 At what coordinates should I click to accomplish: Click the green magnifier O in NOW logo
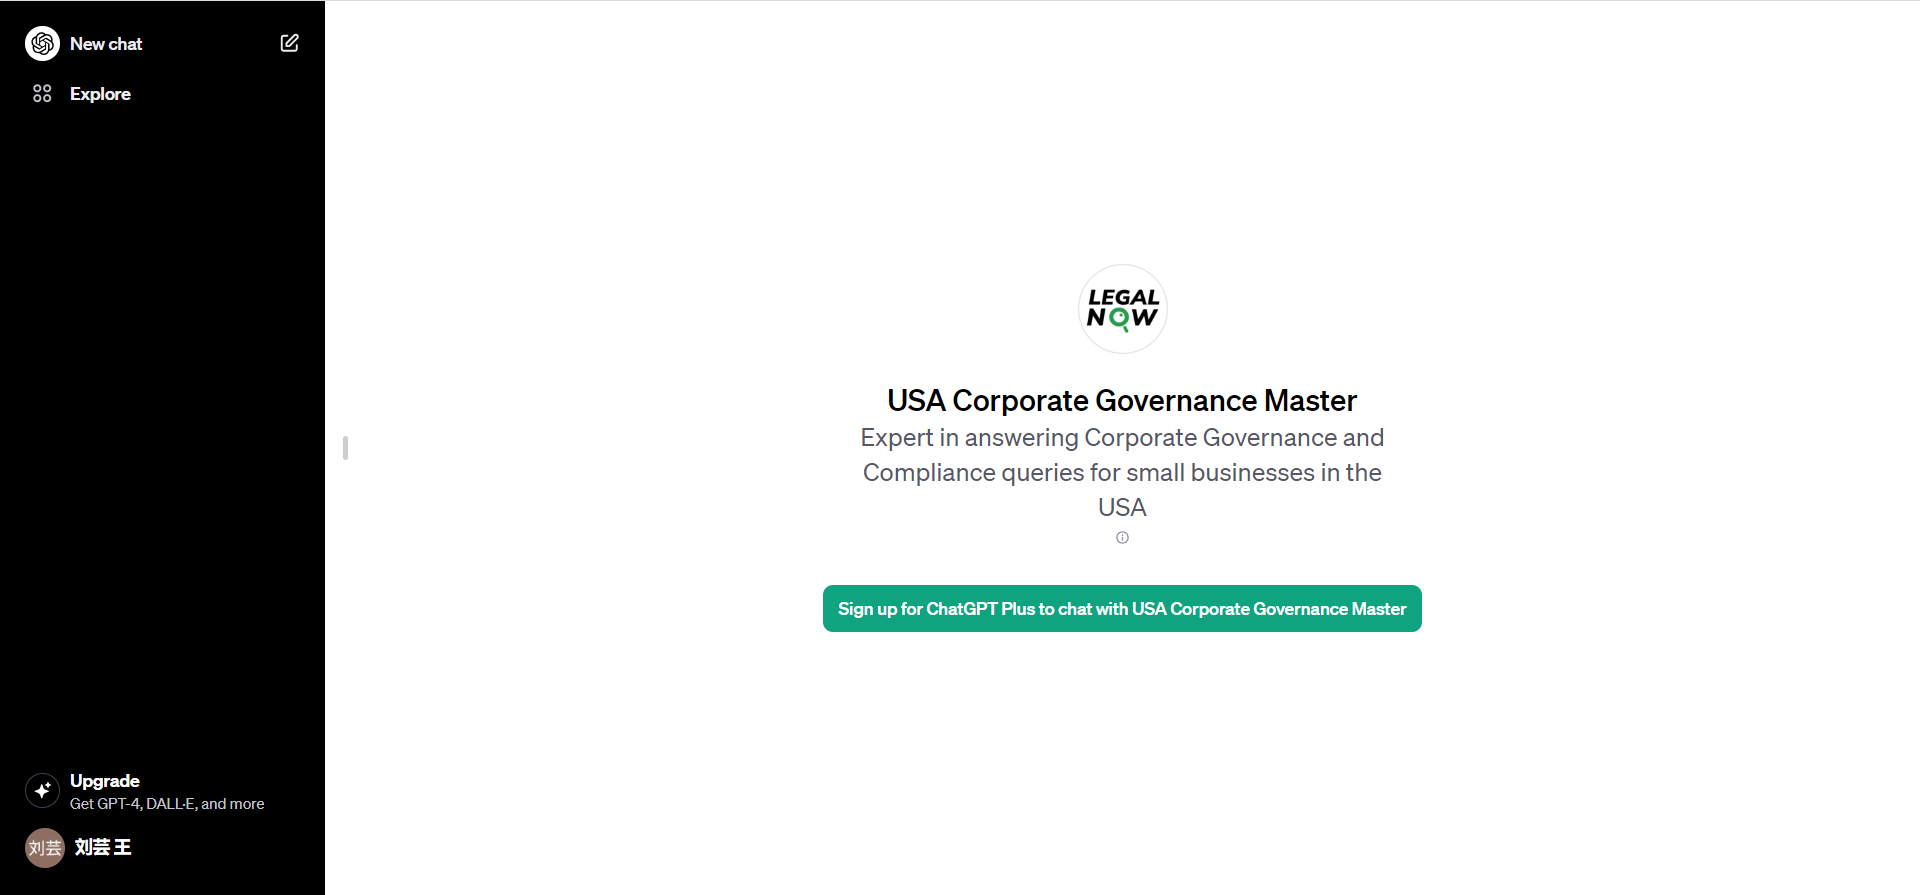tap(1119, 319)
